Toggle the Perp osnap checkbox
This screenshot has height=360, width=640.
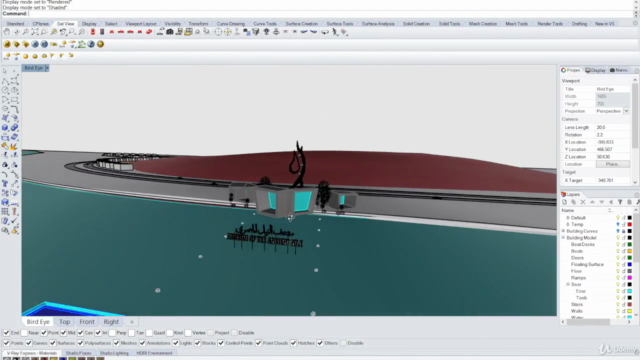pyautogui.click(x=112, y=333)
